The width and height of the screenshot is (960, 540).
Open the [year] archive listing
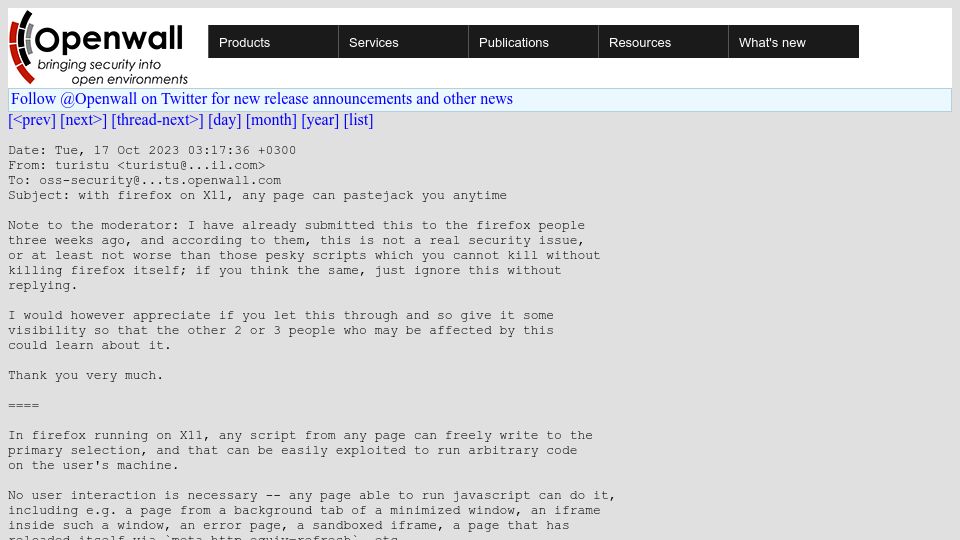[320, 120]
